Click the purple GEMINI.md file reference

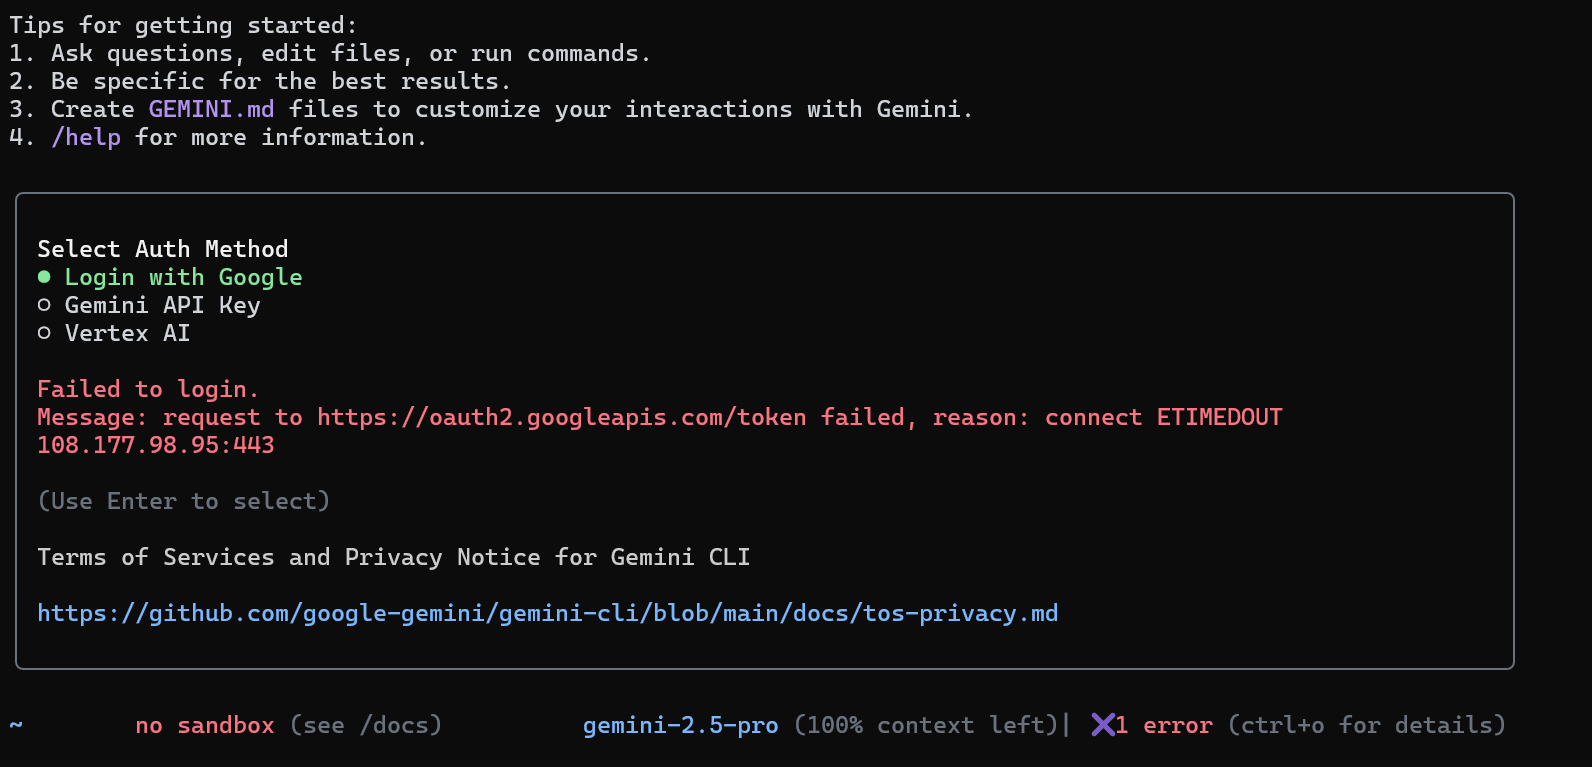click(211, 109)
